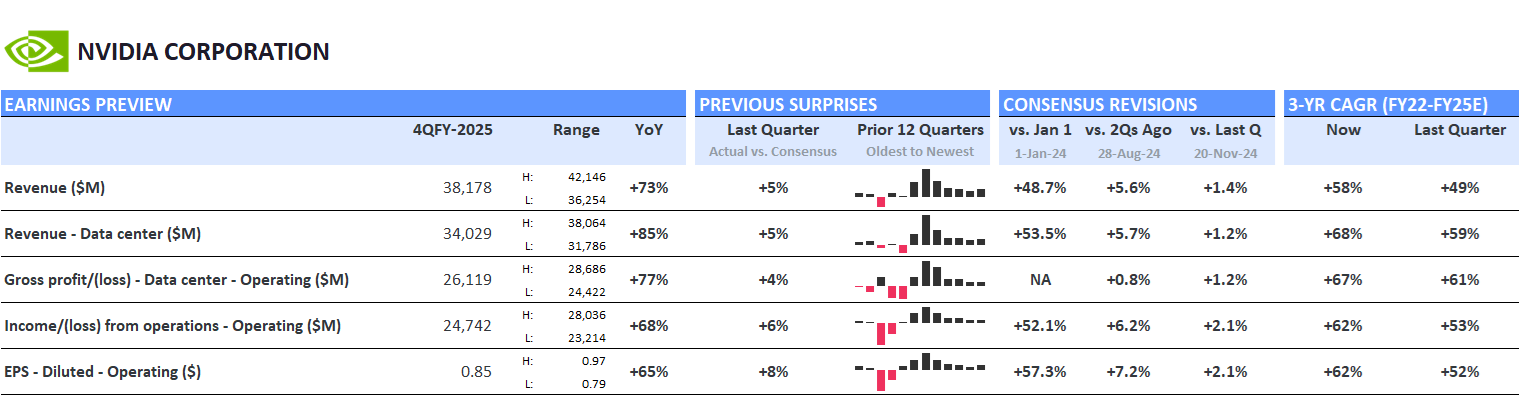Select the EARNINGS PREVIEW section header

88,105
